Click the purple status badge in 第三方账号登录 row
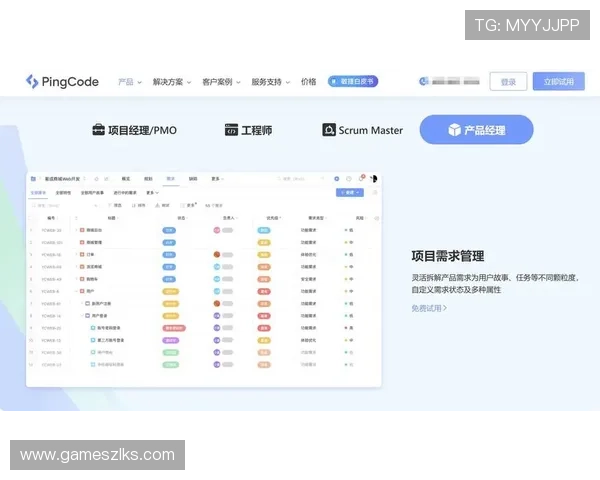Viewport: 600px width, 480px height. point(171,340)
